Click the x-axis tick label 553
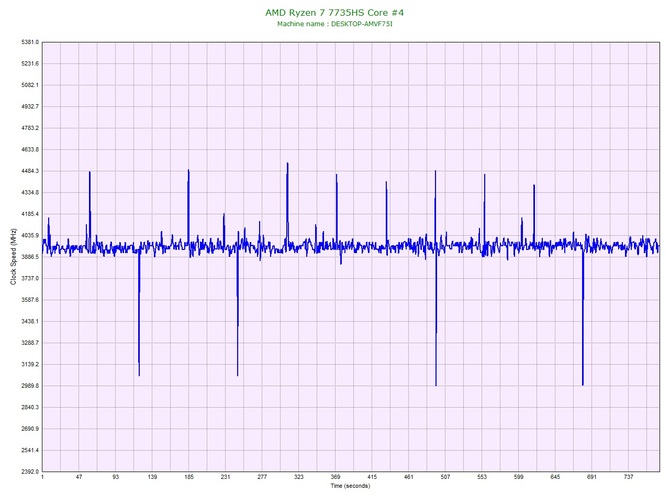This screenshot has width=670, height=503. [x=482, y=477]
